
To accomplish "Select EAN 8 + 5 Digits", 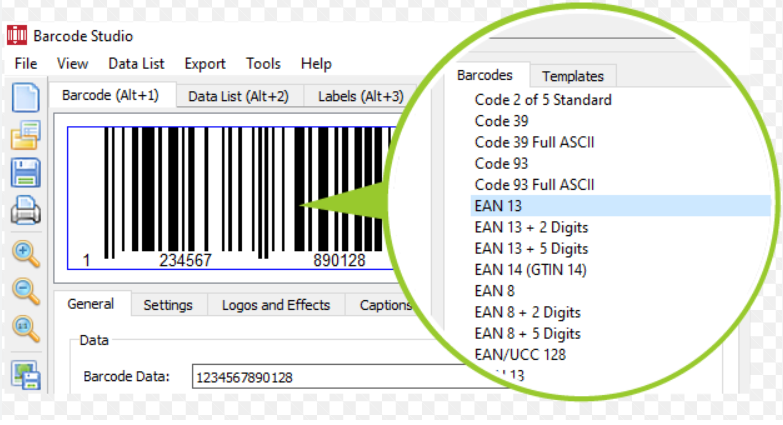I will (527, 333).
